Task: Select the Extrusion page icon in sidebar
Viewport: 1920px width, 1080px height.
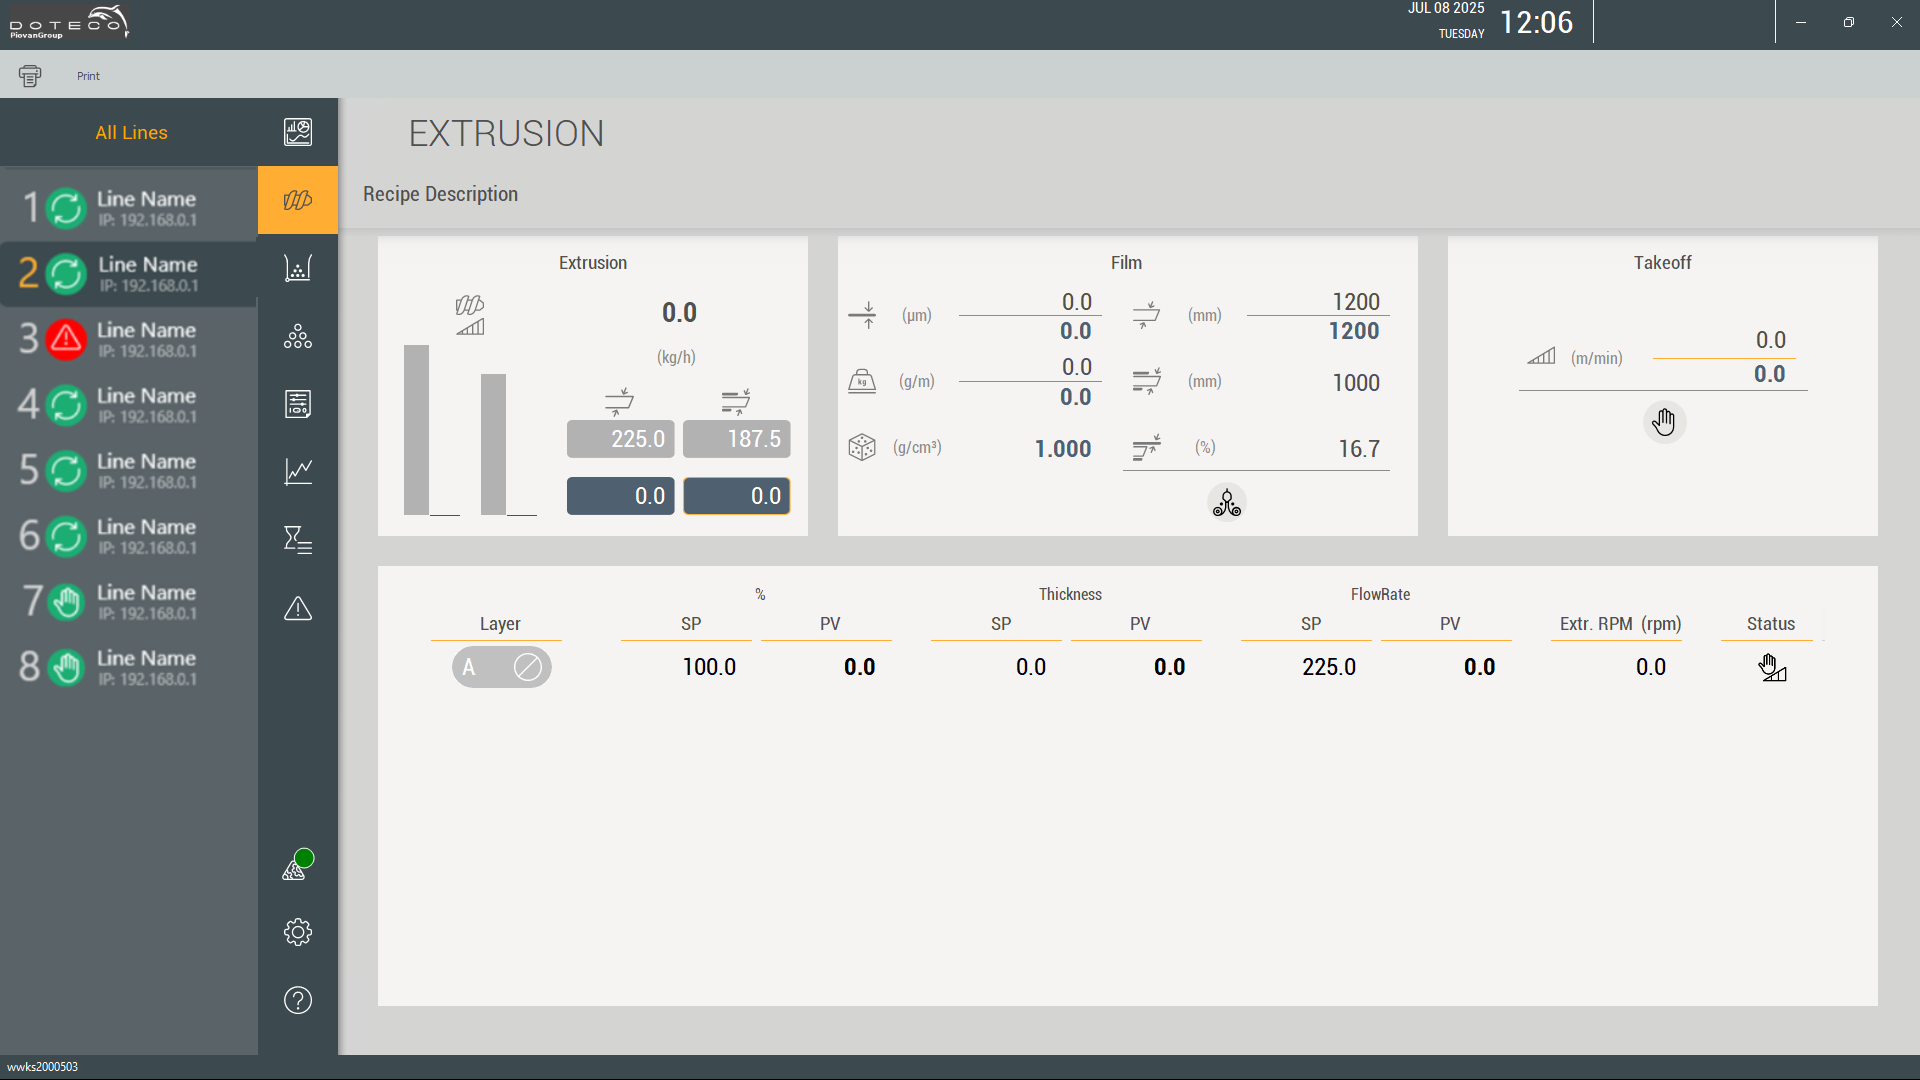Action: pos(298,200)
